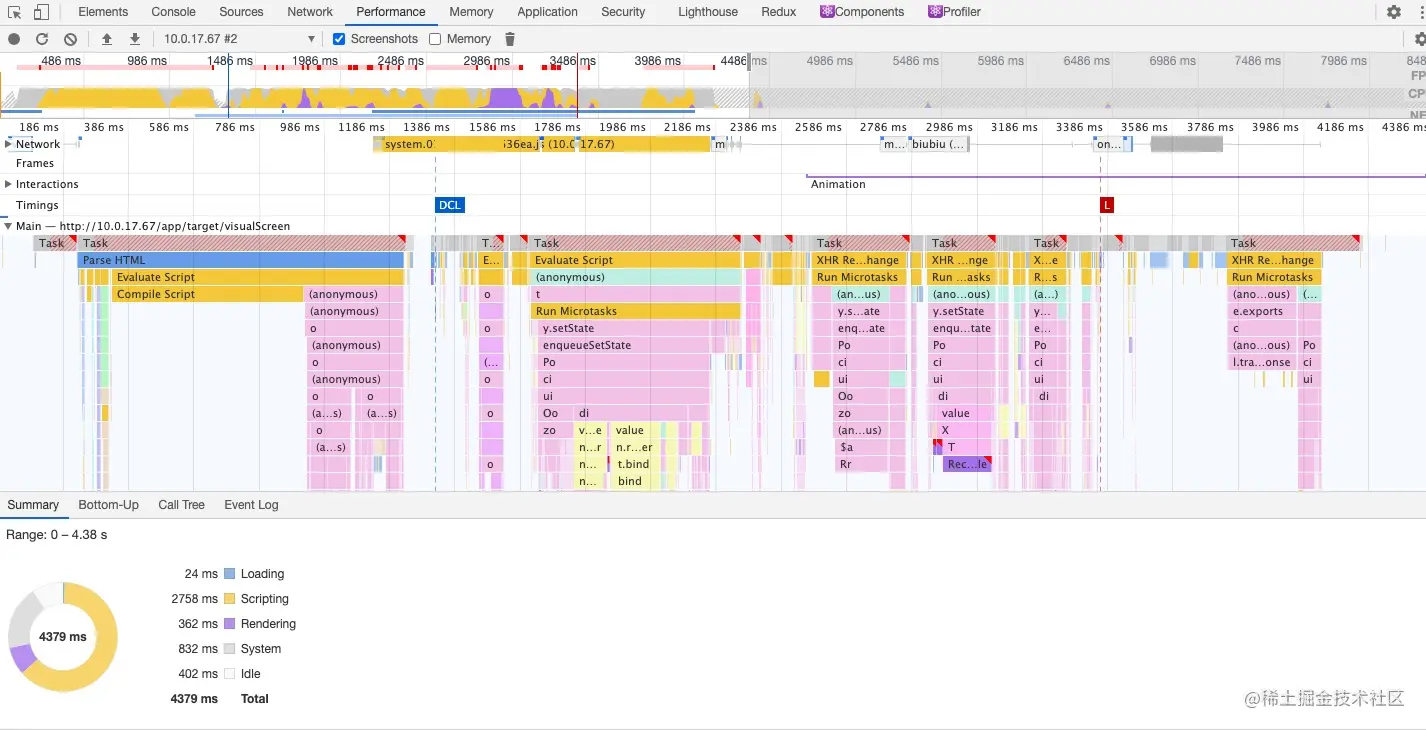The width and height of the screenshot is (1426, 730).
Task: Open the 10.0.17.67 #2 recording dropdown
Action: (x=239, y=39)
